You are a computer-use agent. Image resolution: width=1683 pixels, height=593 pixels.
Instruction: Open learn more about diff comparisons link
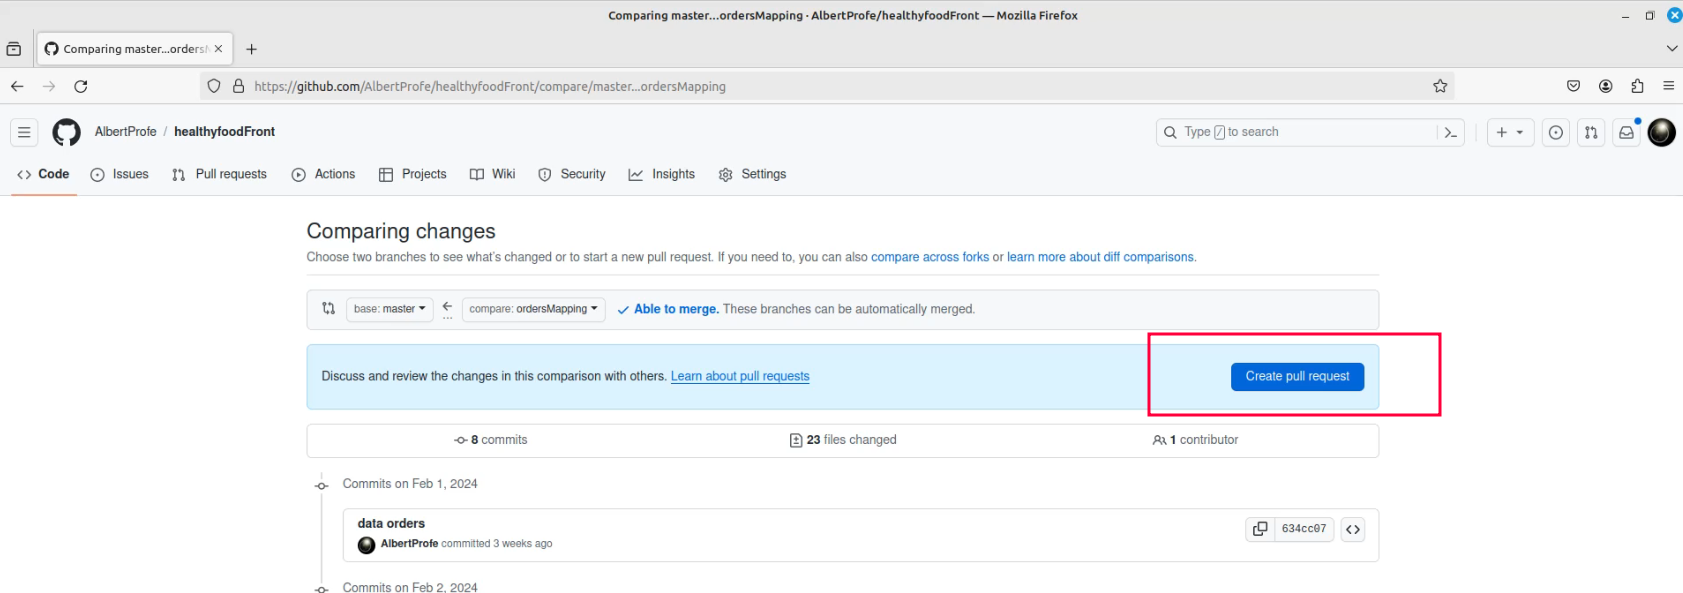point(1100,257)
